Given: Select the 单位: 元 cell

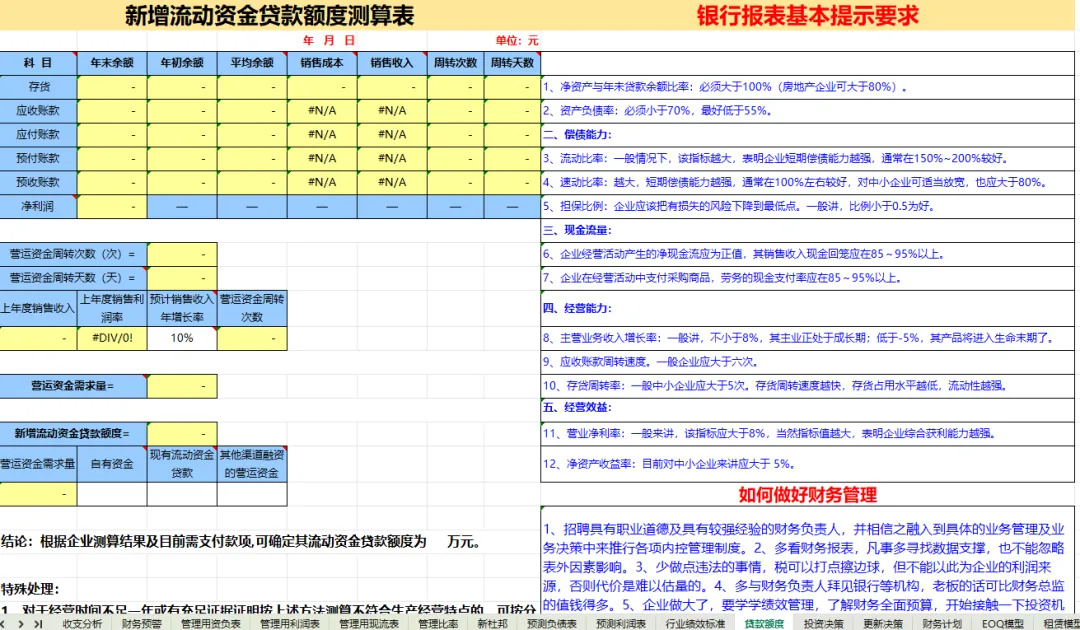Looking at the screenshot, I should click(x=517, y=41).
